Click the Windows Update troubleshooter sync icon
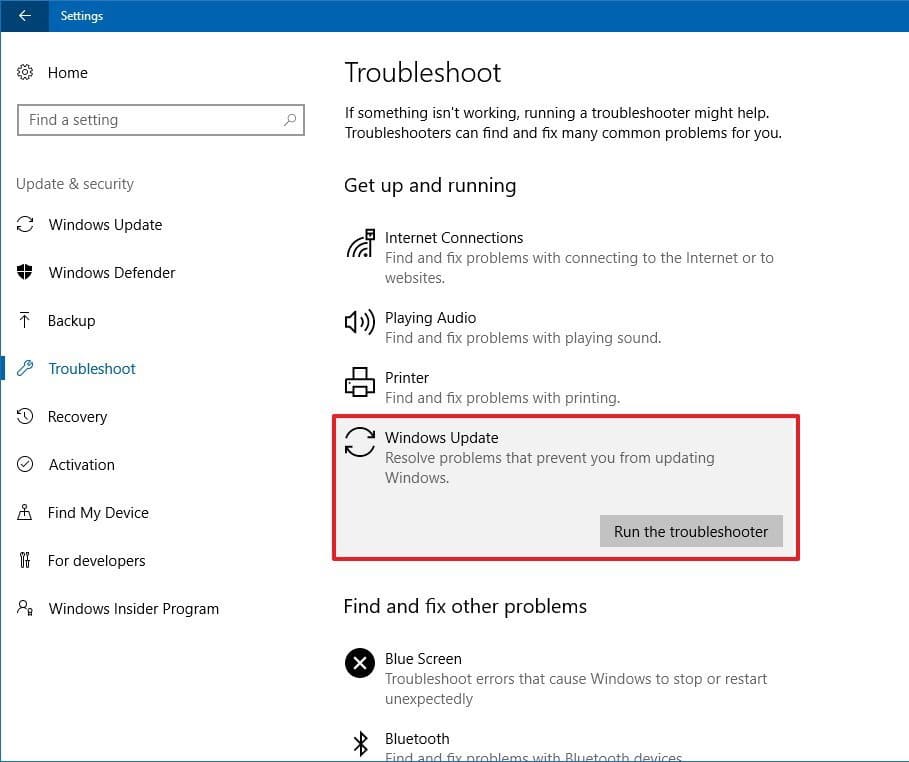The image size is (909, 762). pyautogui.click(x=360, y=442)
